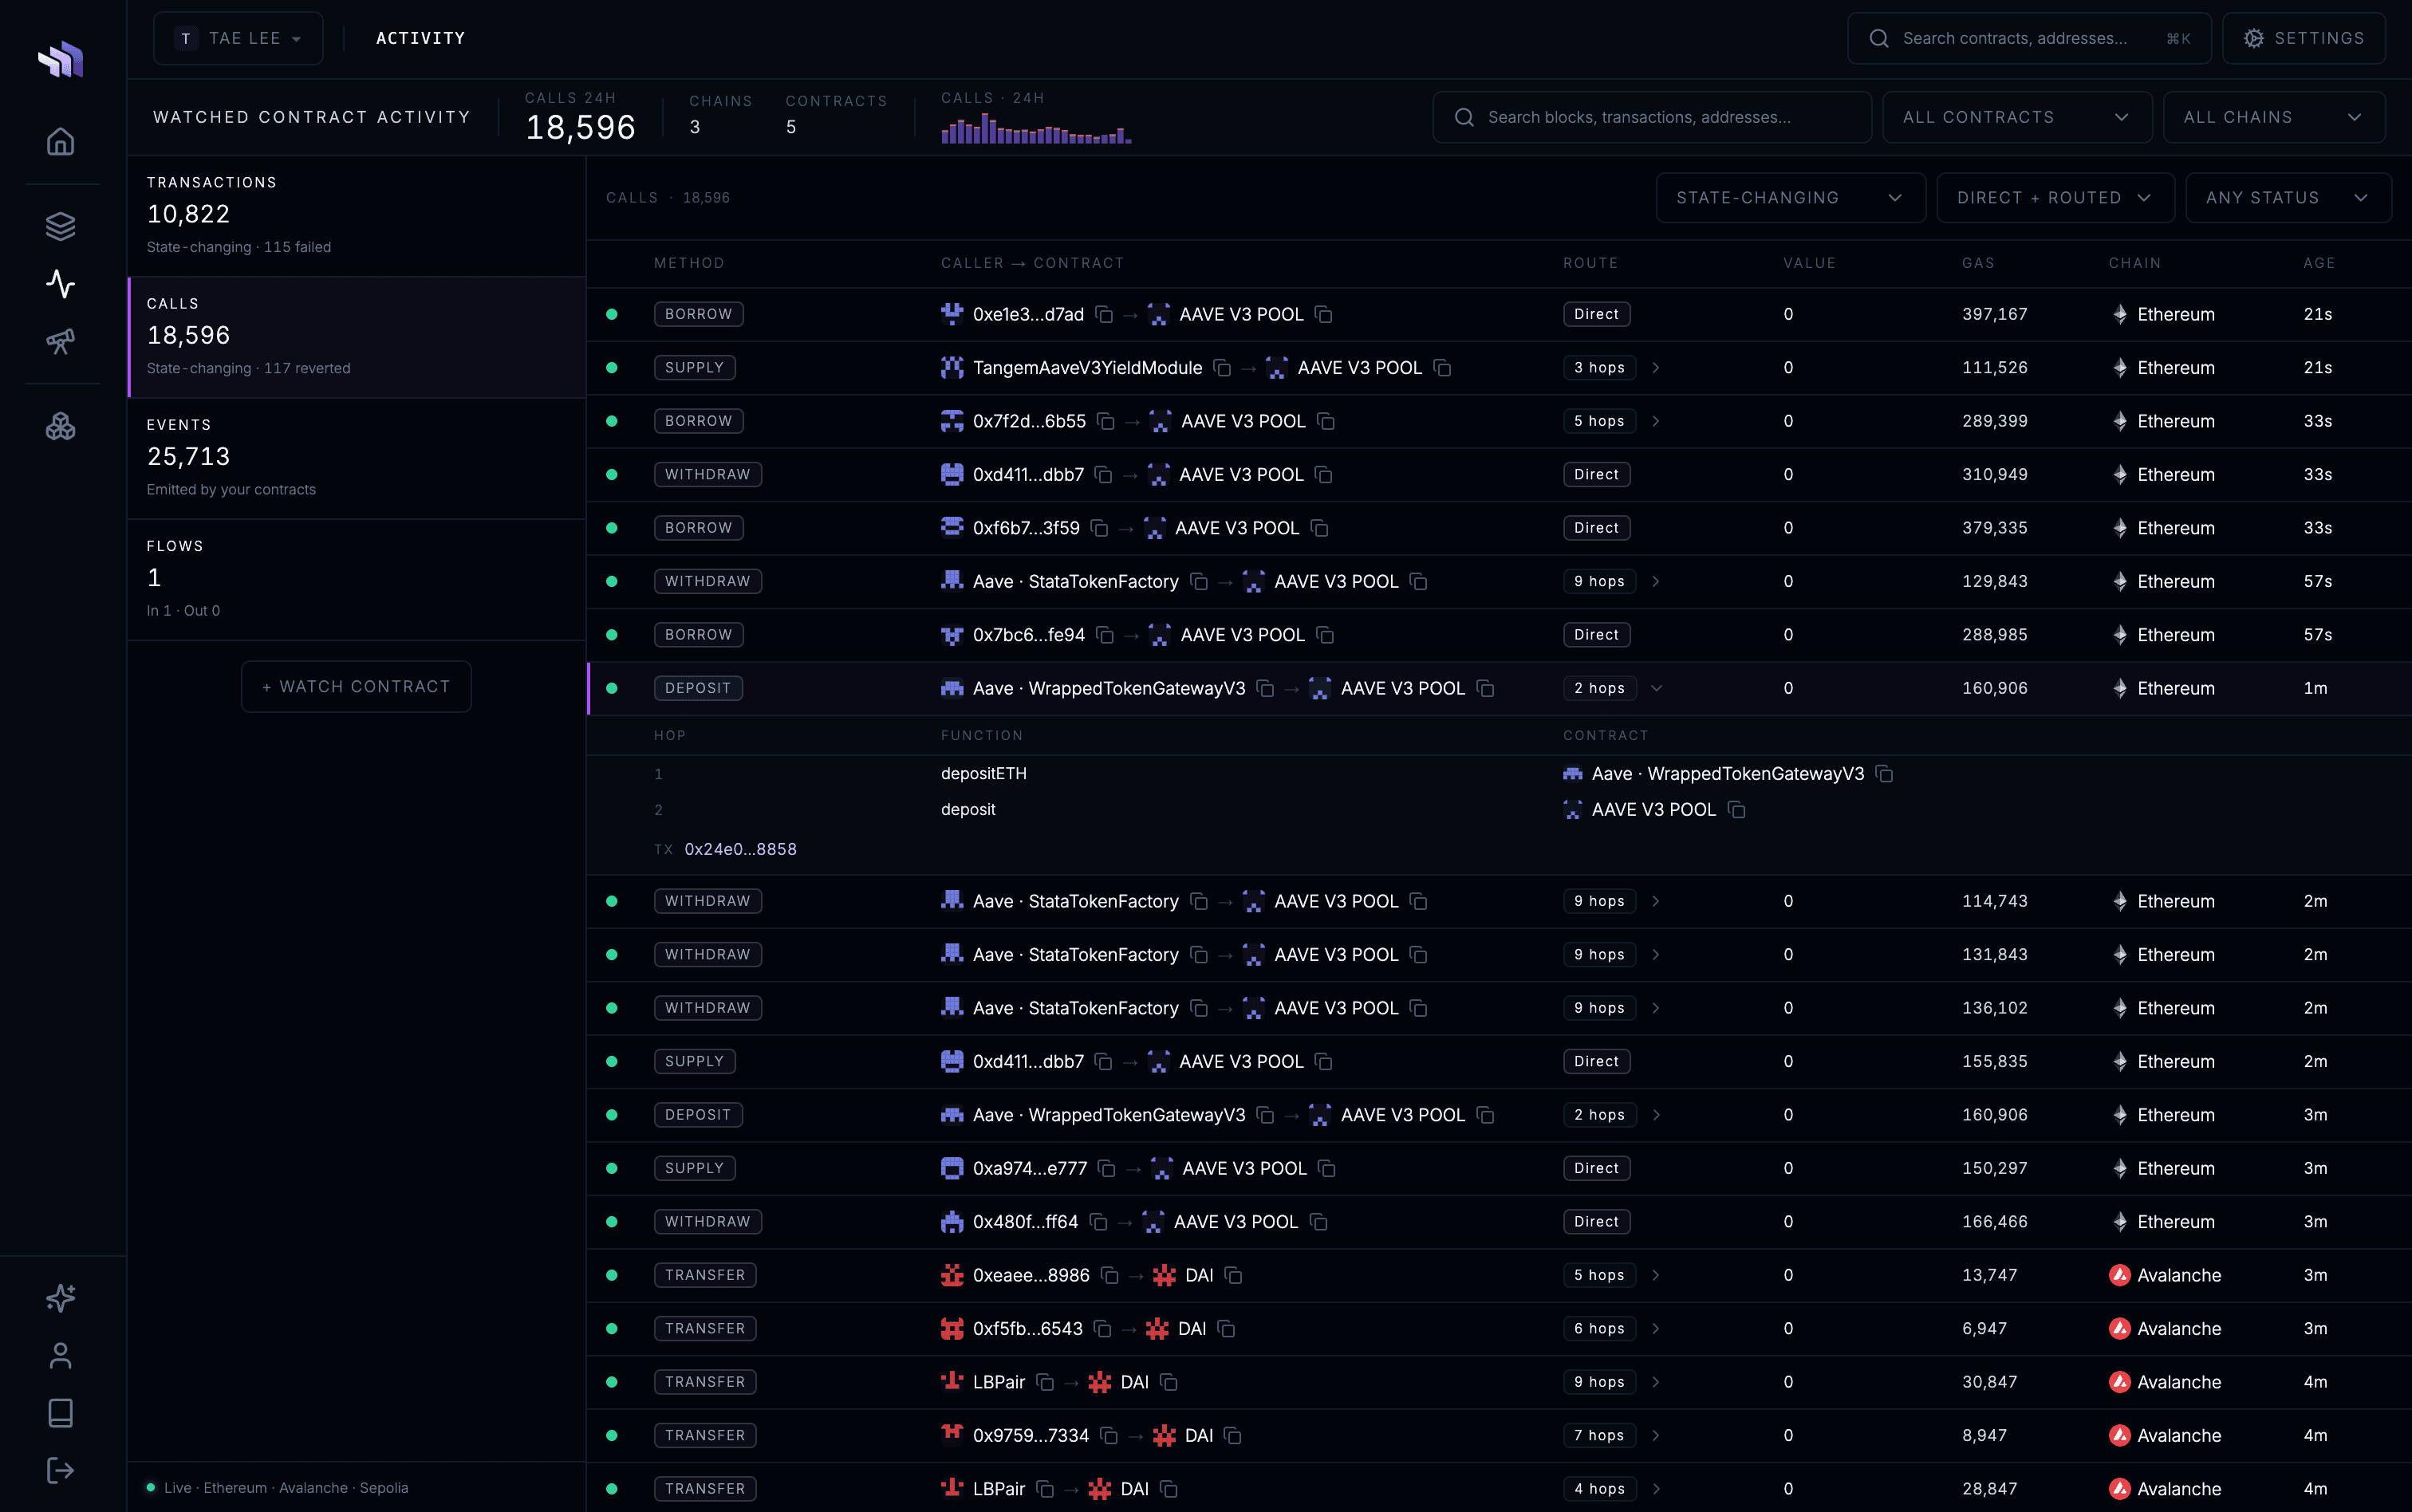The height and width of the screenshot is (1512, 2412).
Task: Click Direct route badge for 0xa974...e777
Action: coord(1596,1168)
